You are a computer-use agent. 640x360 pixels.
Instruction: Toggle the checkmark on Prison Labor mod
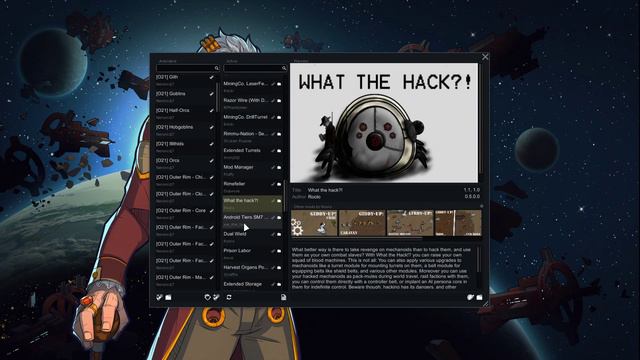coord(273,251)
